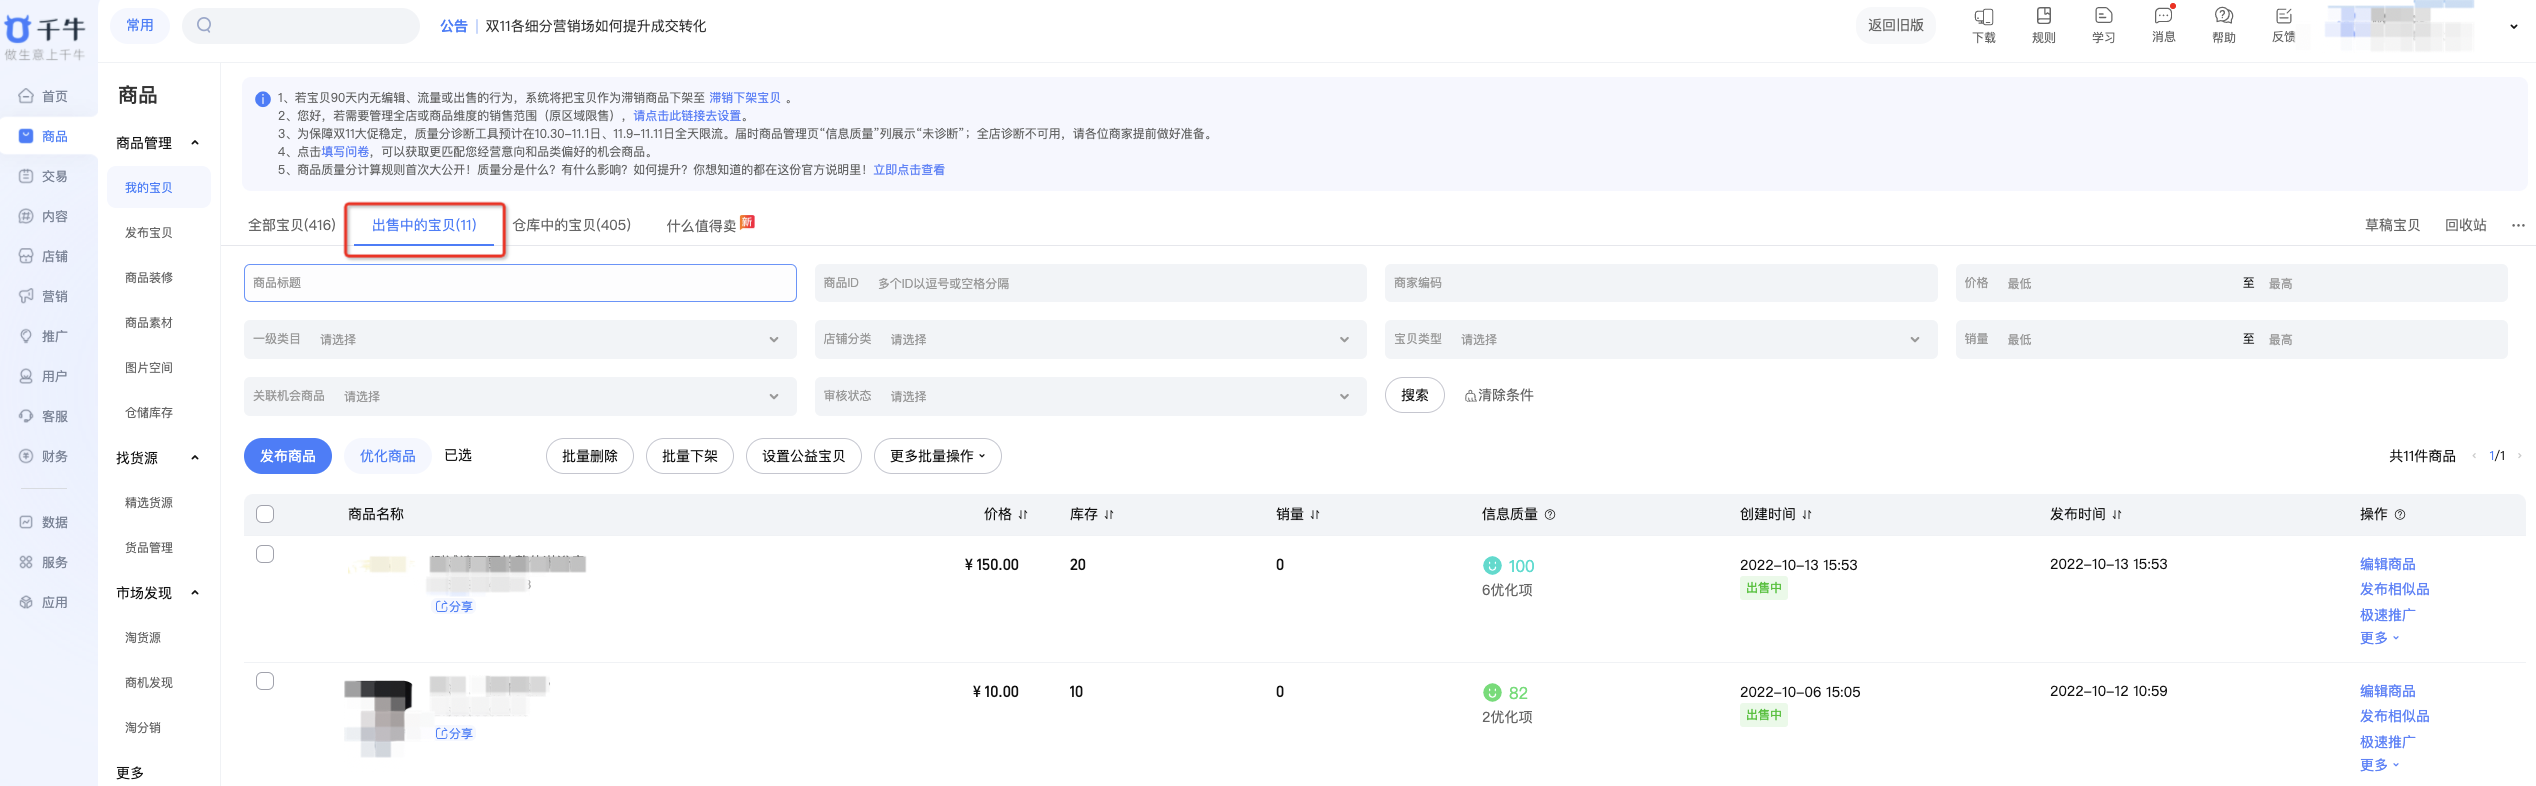Check the ¥150.00 product row checkbox
Image resolution: width=2536 pixels, height=786 pixels.
click(x=265, y=554)
